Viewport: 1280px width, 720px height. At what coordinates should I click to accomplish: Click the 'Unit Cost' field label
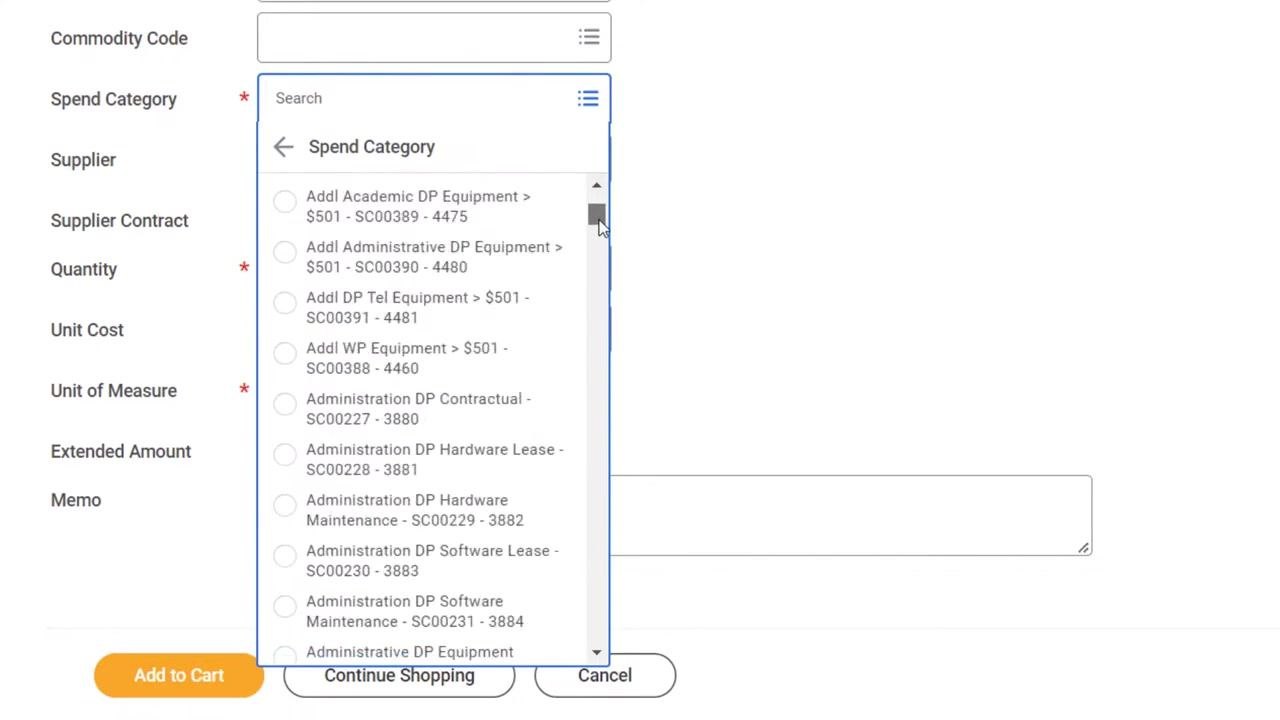click(87, 330)
